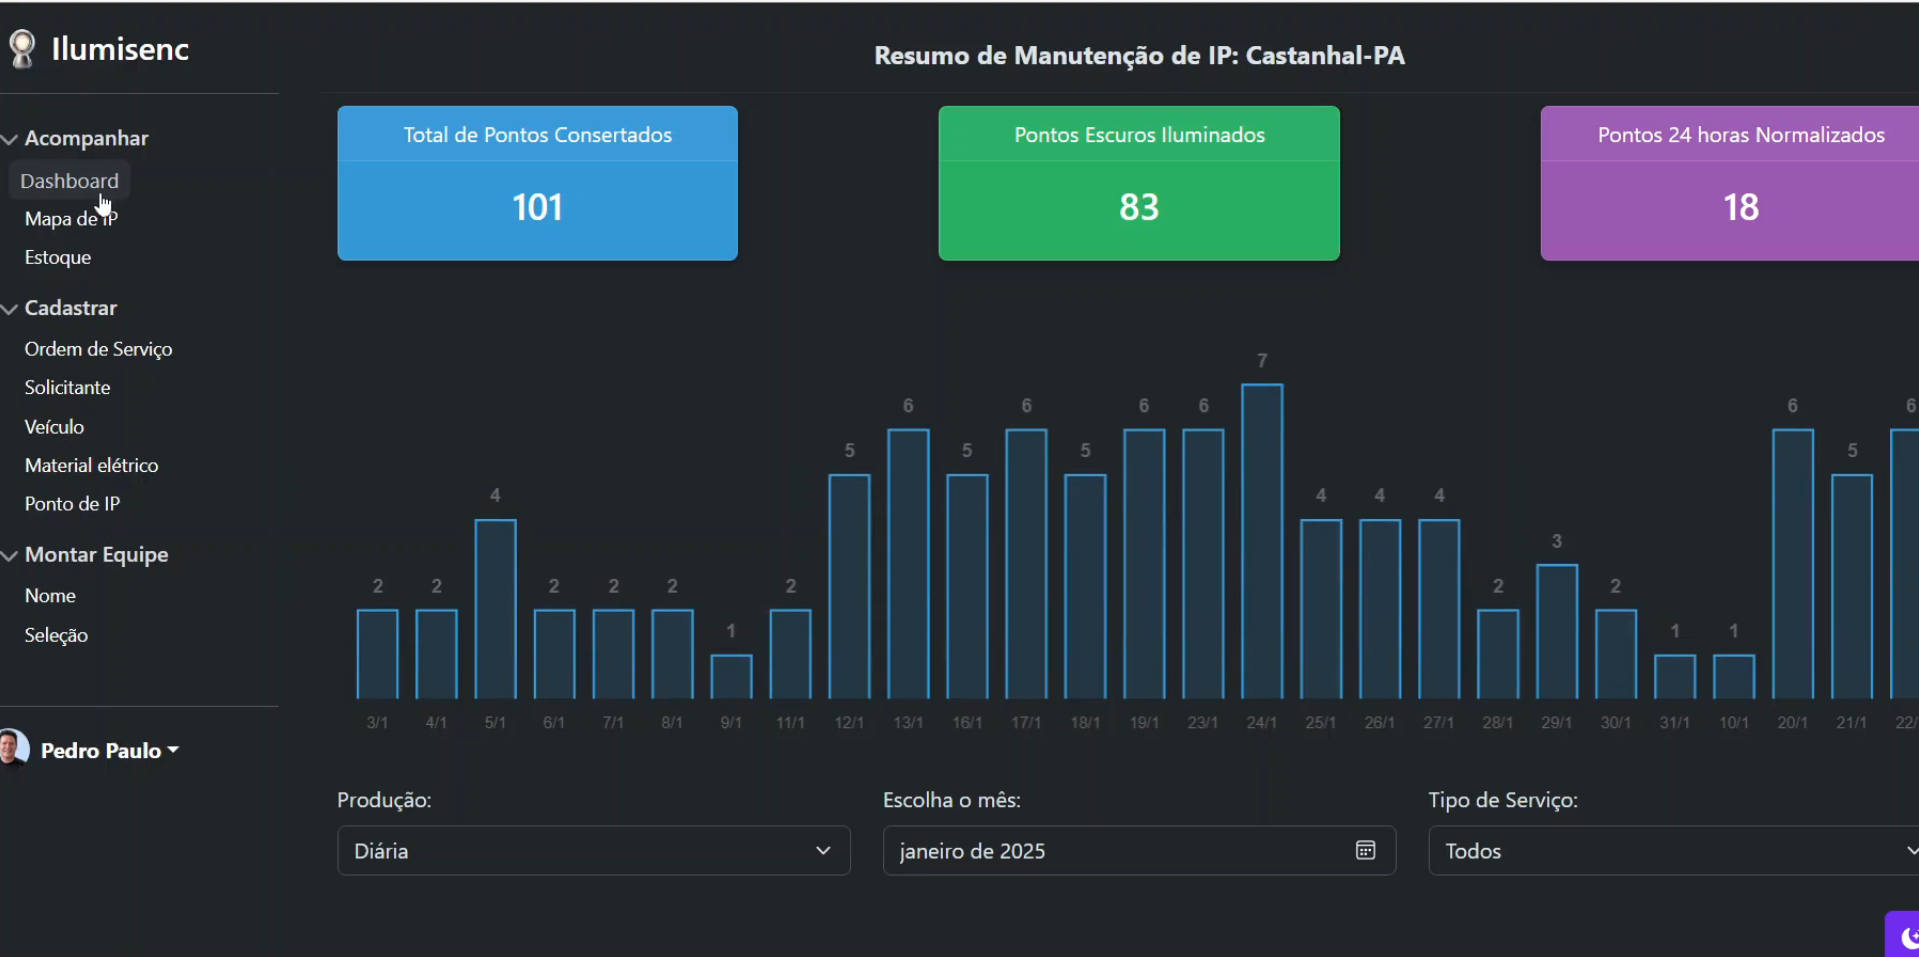Image resolution: width=1919 pixels, height=957 pixels.
Task: Click the Total de Pontos Consertados card
Action: (x=537, y=183)
